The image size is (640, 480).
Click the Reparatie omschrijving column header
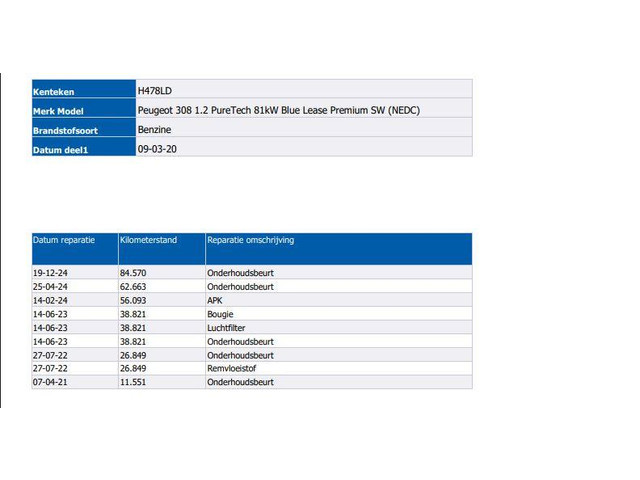click(x=250, y=241)
